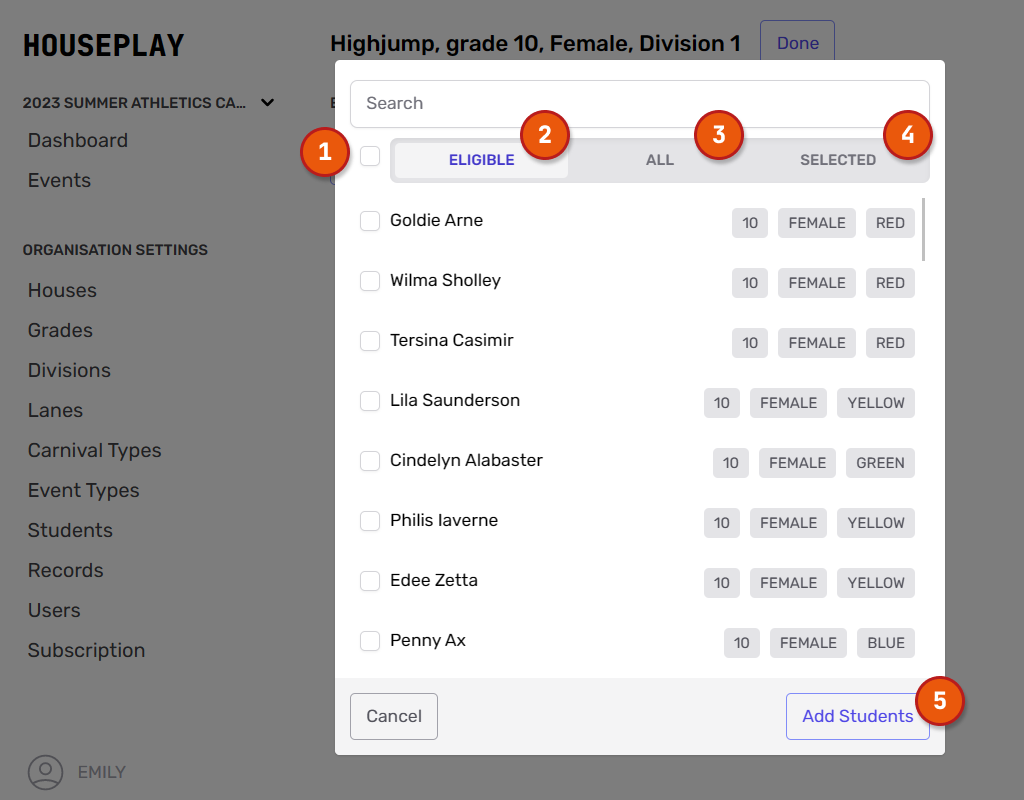Switch to the Eligible tab
This screenshot has width=1024, height=800.
(481, 160)
